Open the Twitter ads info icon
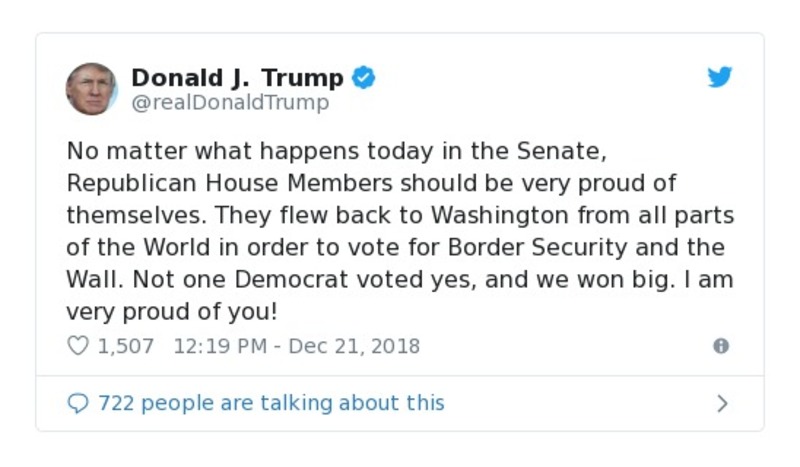The height and width of the screenshot is (467, 800). point(720,346)
